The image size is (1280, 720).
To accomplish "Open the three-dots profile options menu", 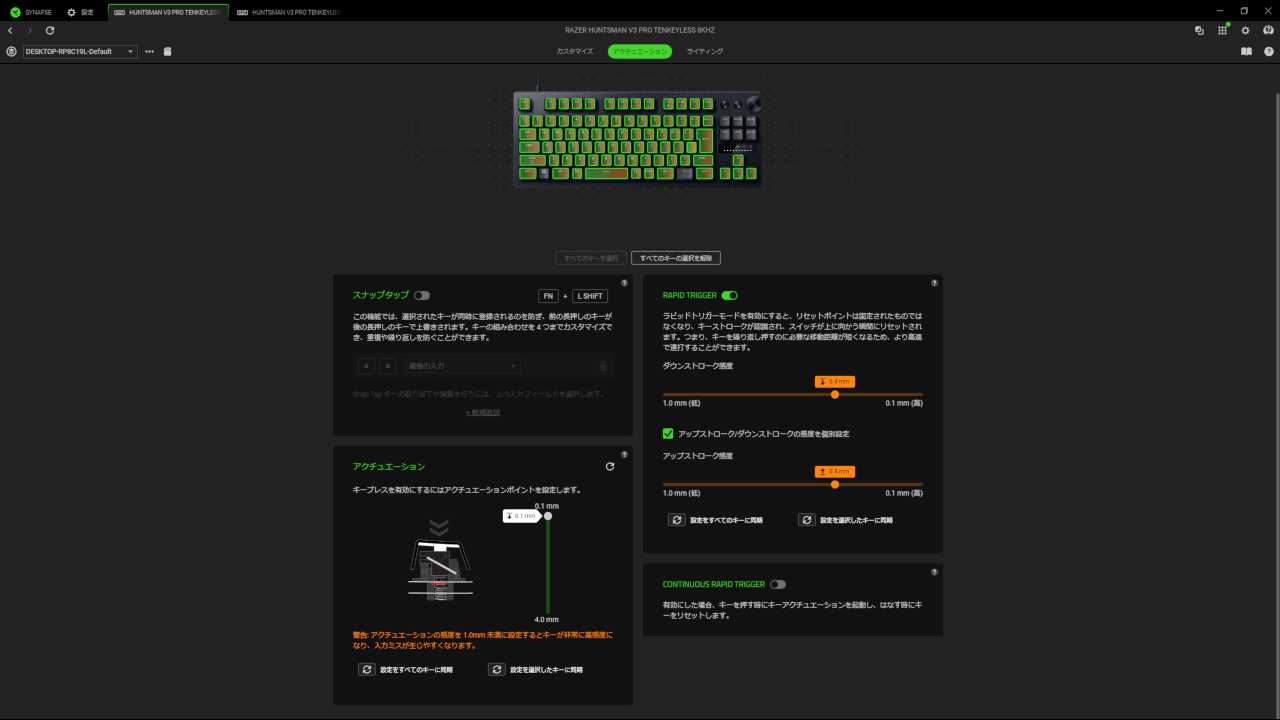I will click(x=150, y=51).
